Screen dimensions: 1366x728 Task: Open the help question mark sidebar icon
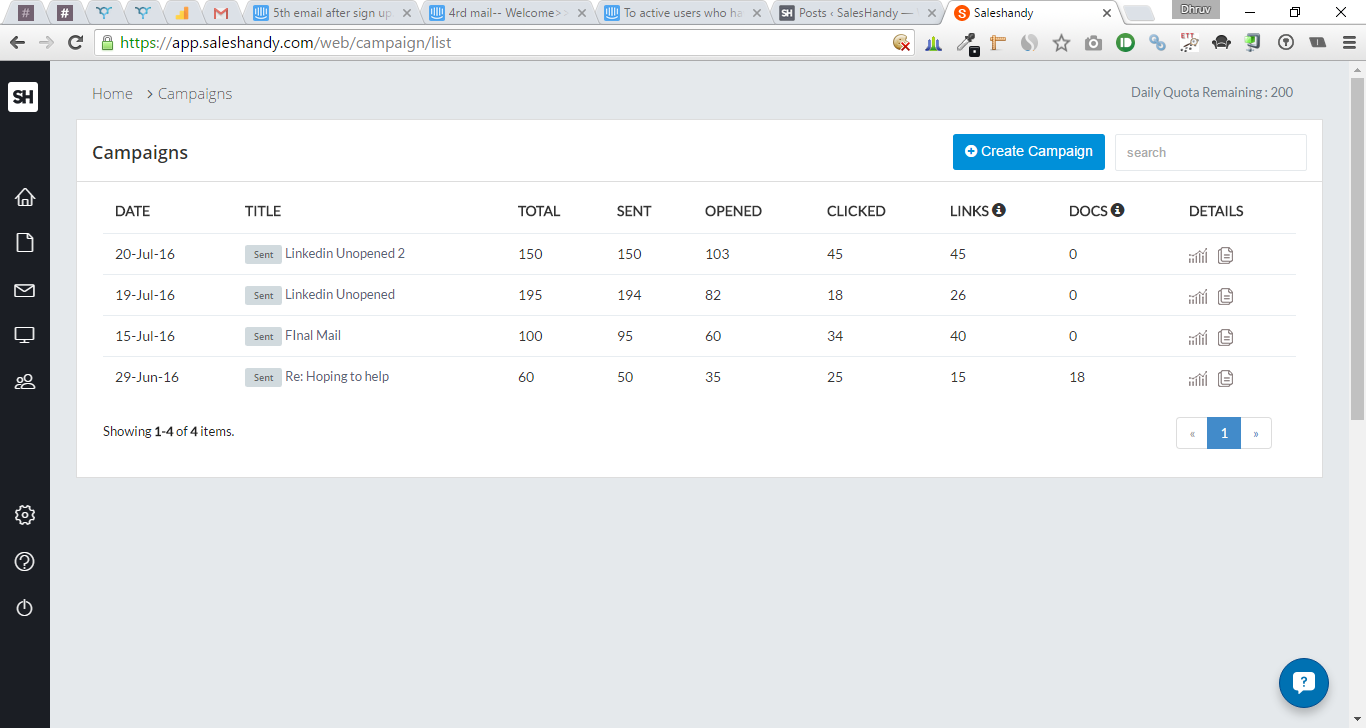coord(25,562)
